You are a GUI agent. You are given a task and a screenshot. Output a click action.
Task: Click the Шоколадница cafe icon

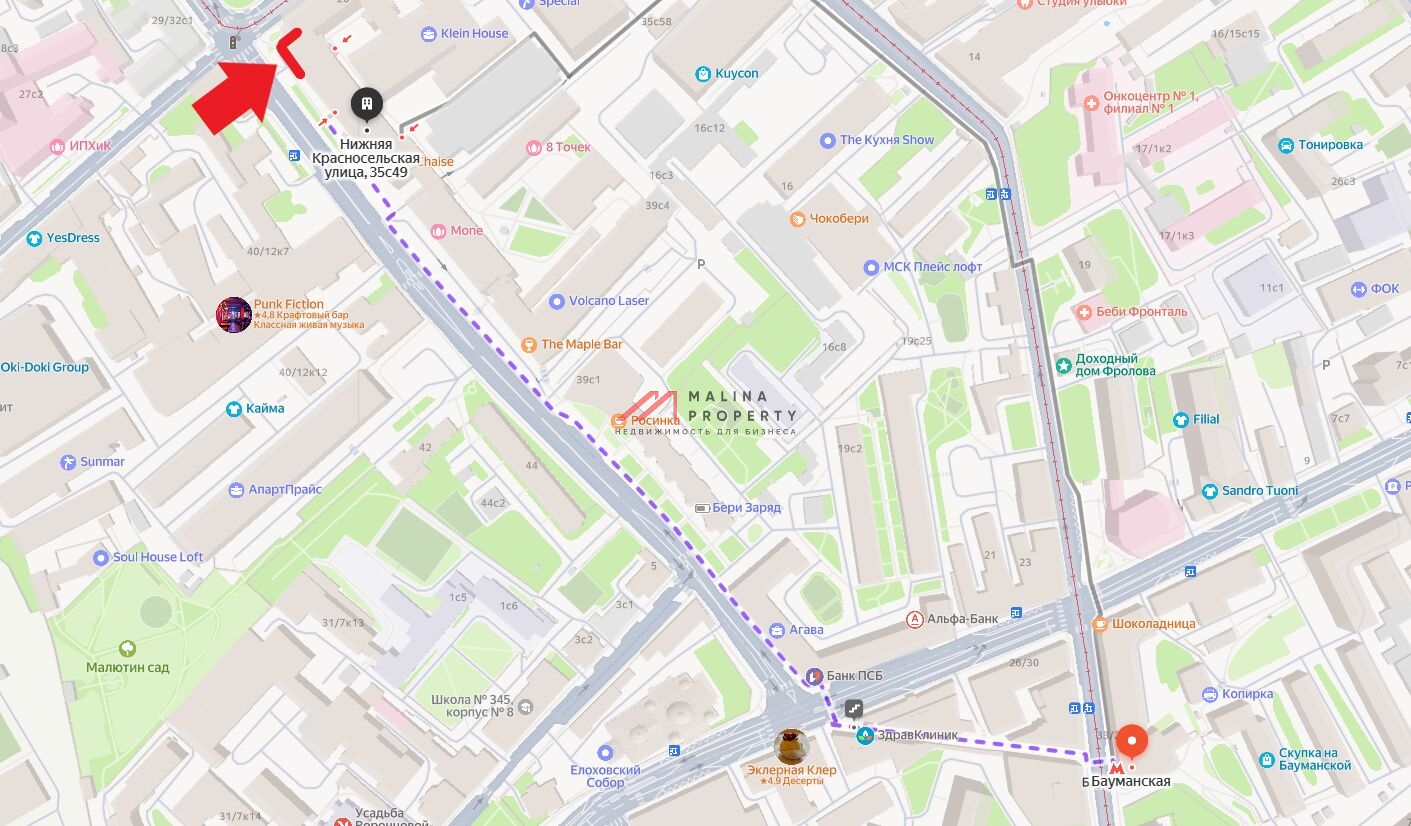(x=1100, y=624)
